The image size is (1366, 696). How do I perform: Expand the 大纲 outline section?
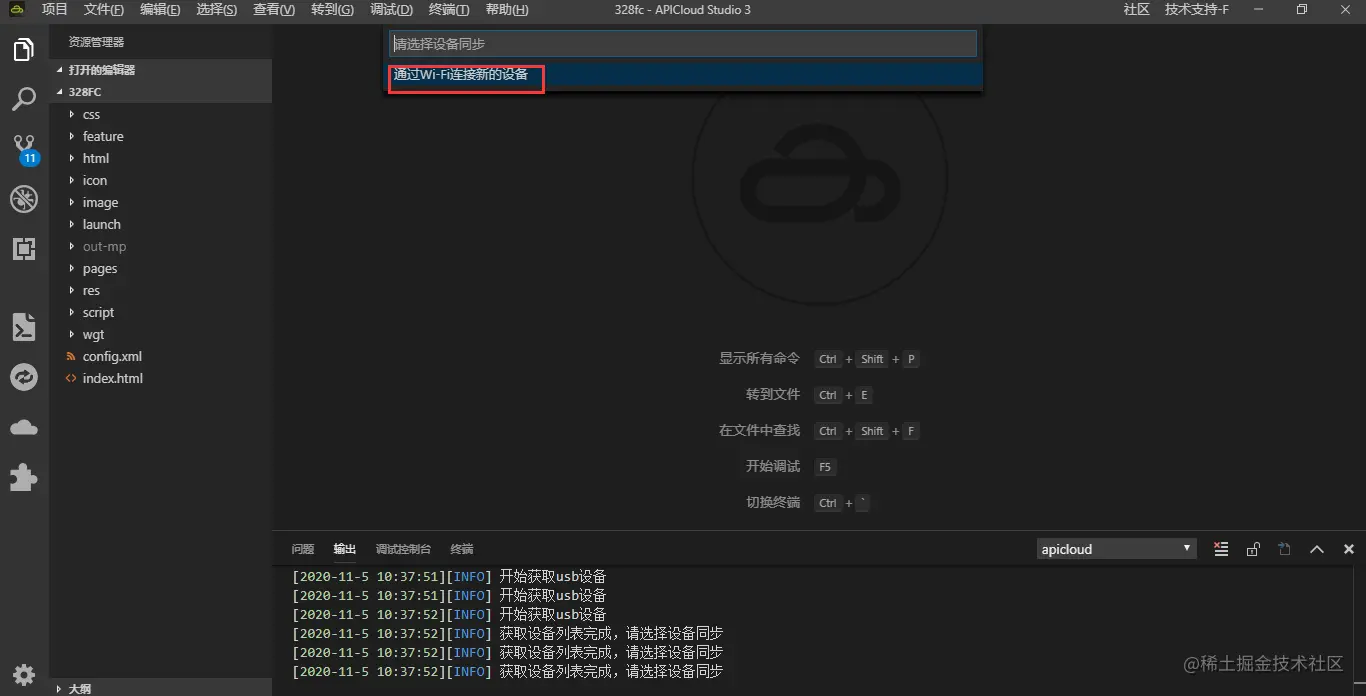(160, 688)
